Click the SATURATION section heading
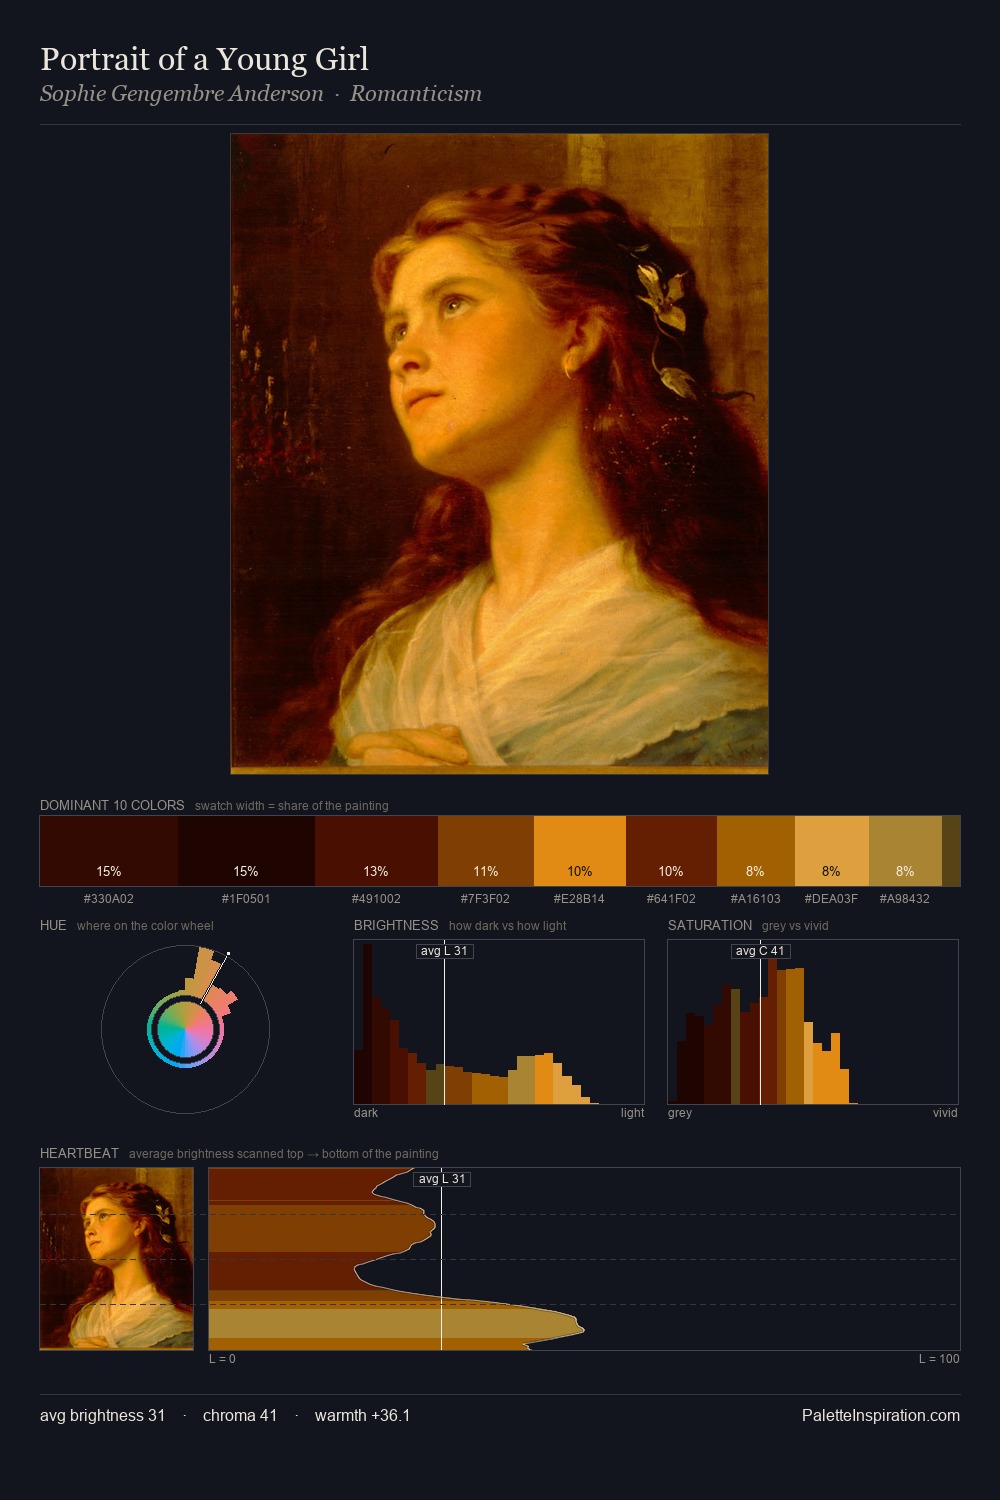Viewport: 1000px width, 1500px height. click(x=710, y=925)
